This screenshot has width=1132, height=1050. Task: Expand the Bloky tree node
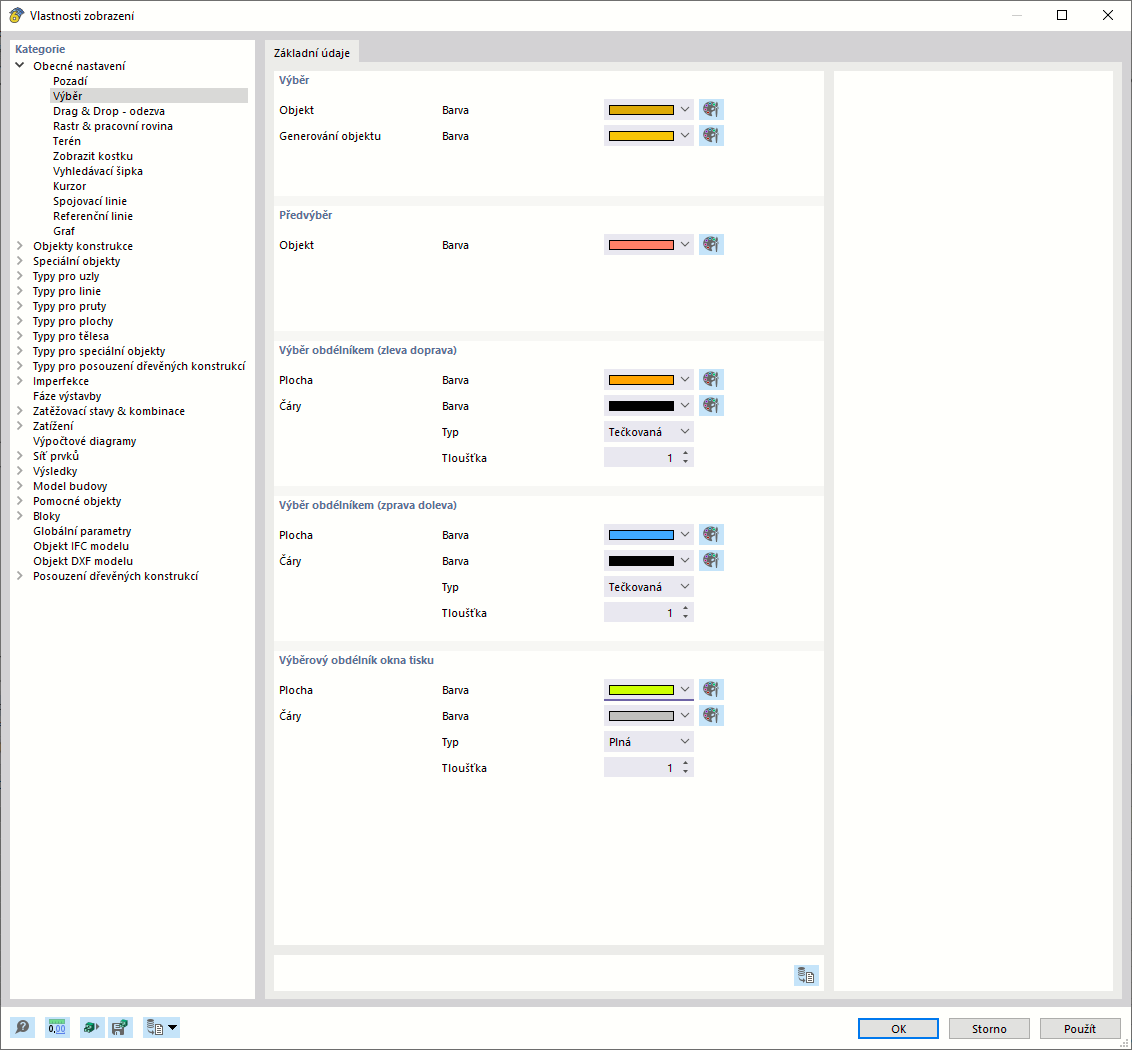[20, 516]
